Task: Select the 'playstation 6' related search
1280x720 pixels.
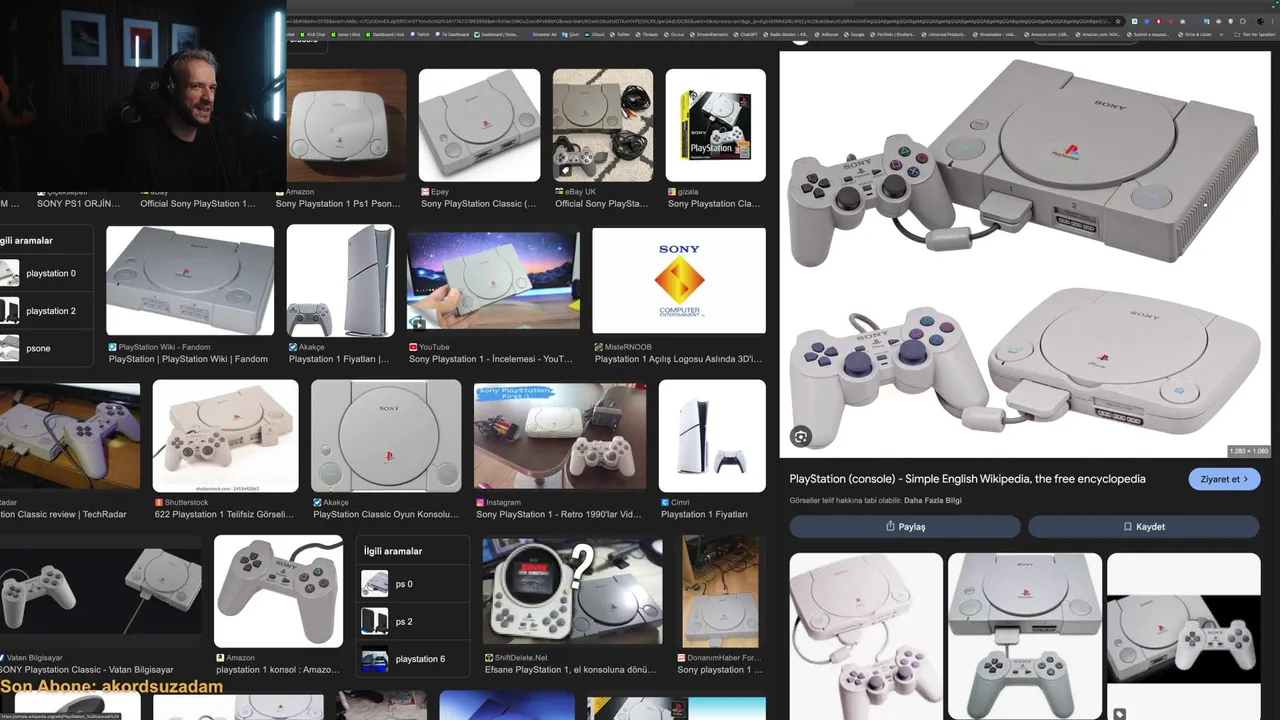Action: (413, 659)
